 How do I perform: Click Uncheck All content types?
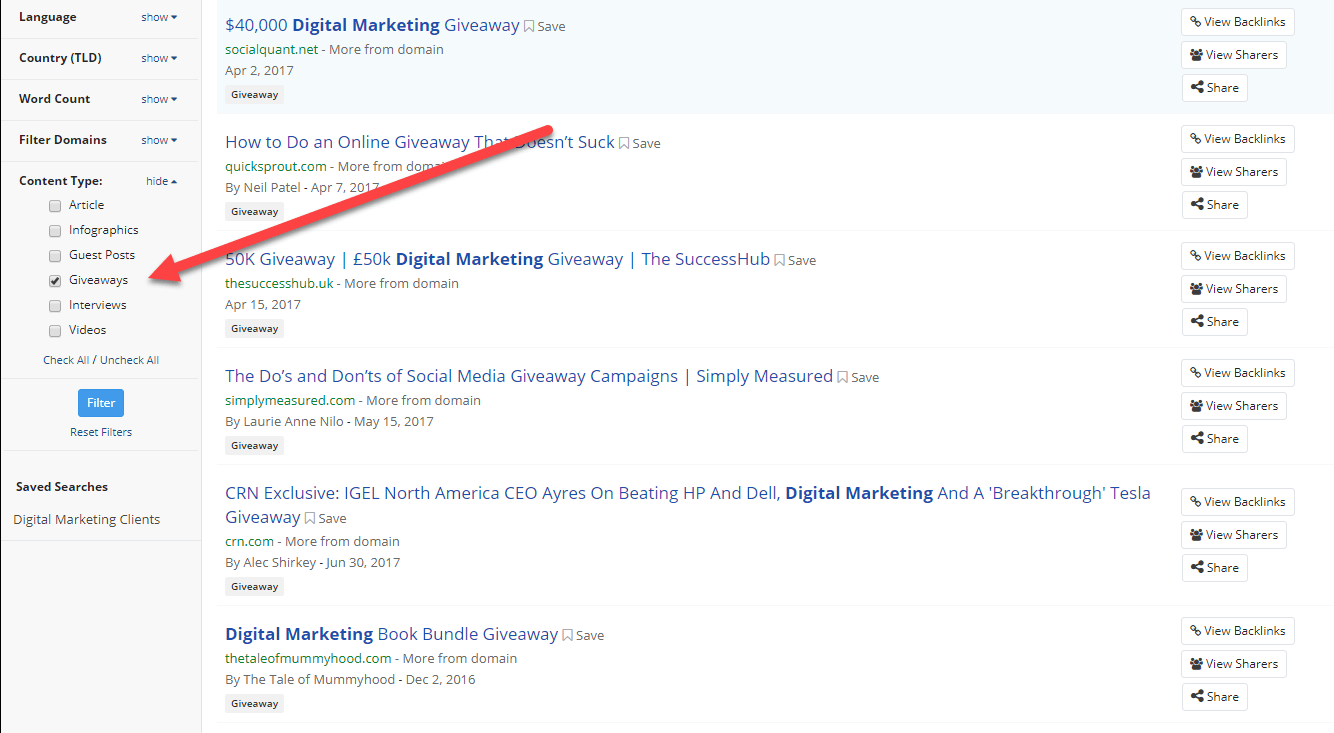click(129, 360)
